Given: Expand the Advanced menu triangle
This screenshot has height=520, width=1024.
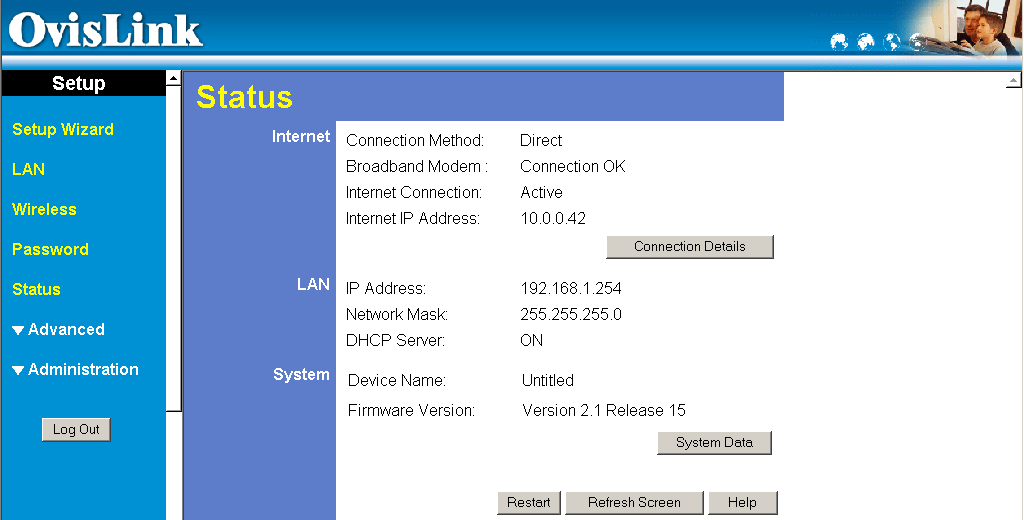Looking at the screenshot, I should click(x=18, y=330).
